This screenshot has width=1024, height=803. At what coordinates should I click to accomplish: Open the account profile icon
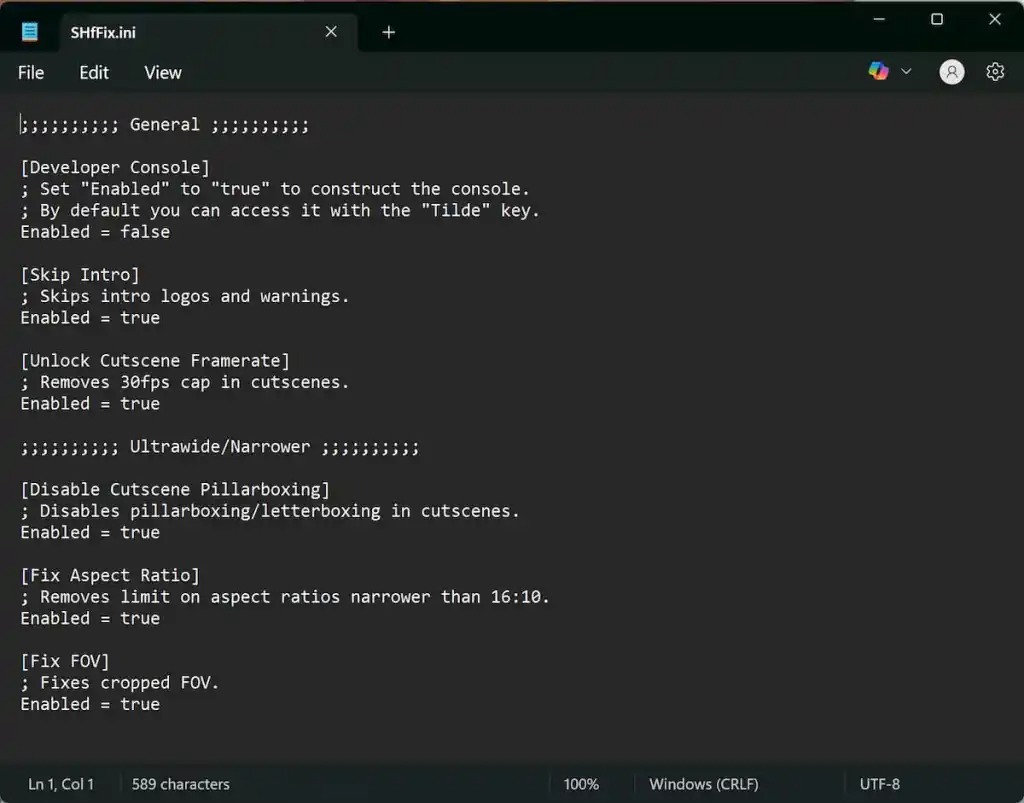(952, 72)
